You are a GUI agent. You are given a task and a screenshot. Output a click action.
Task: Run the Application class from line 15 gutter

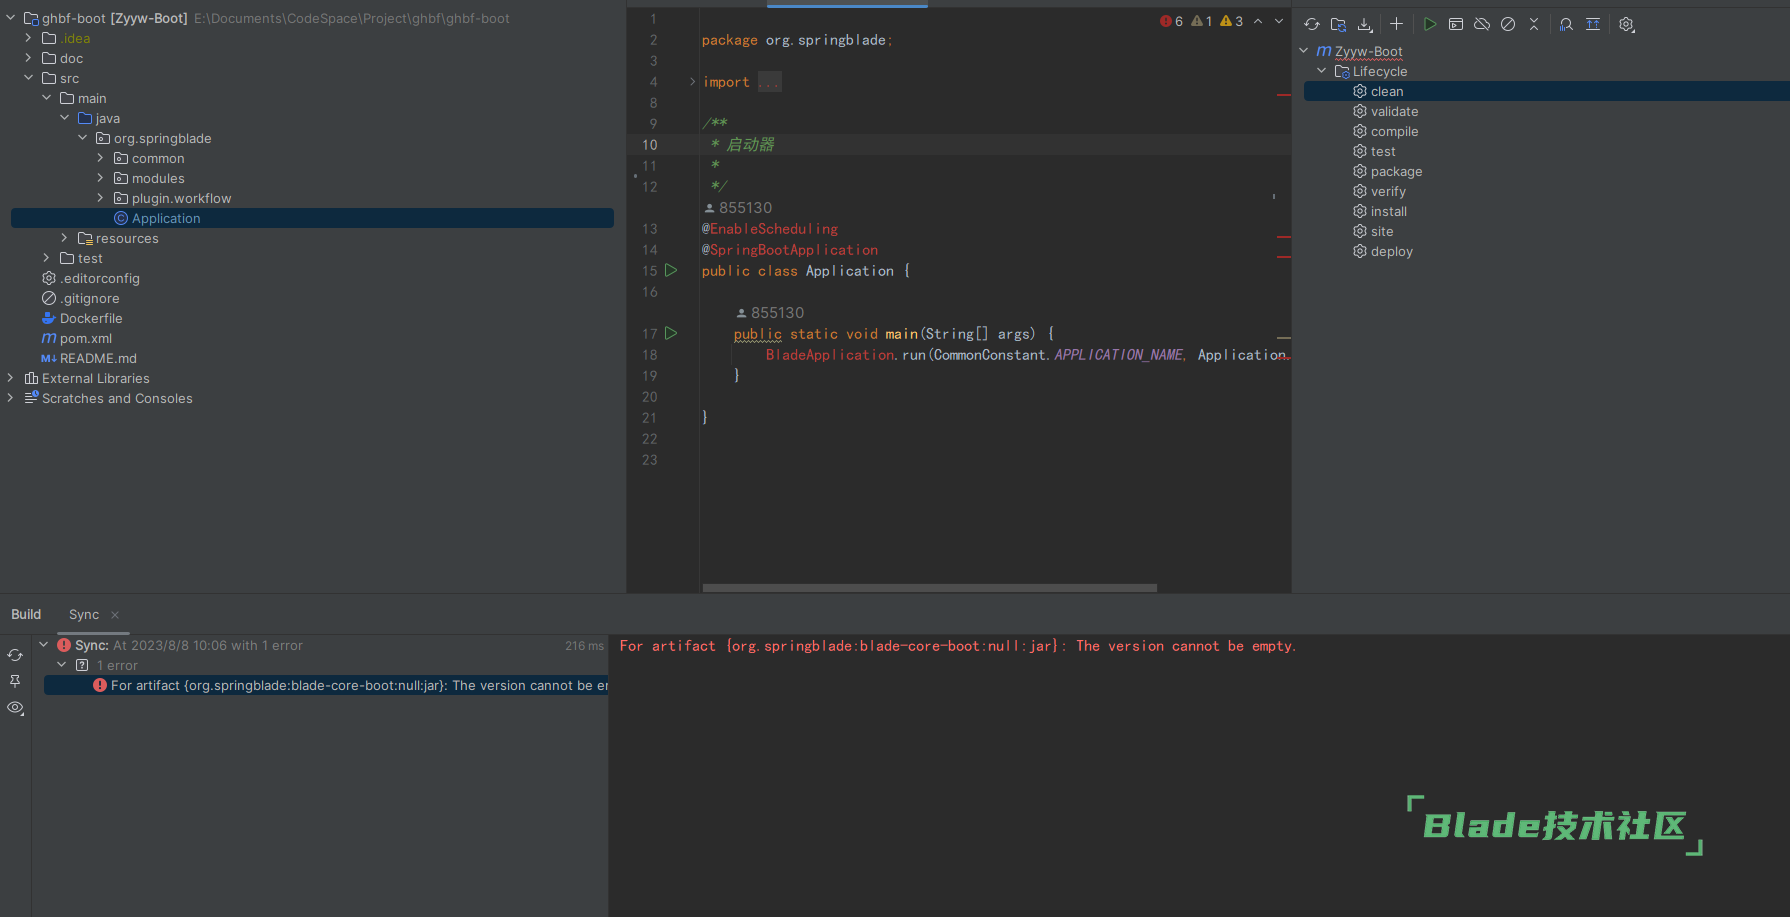coord(671,270)
